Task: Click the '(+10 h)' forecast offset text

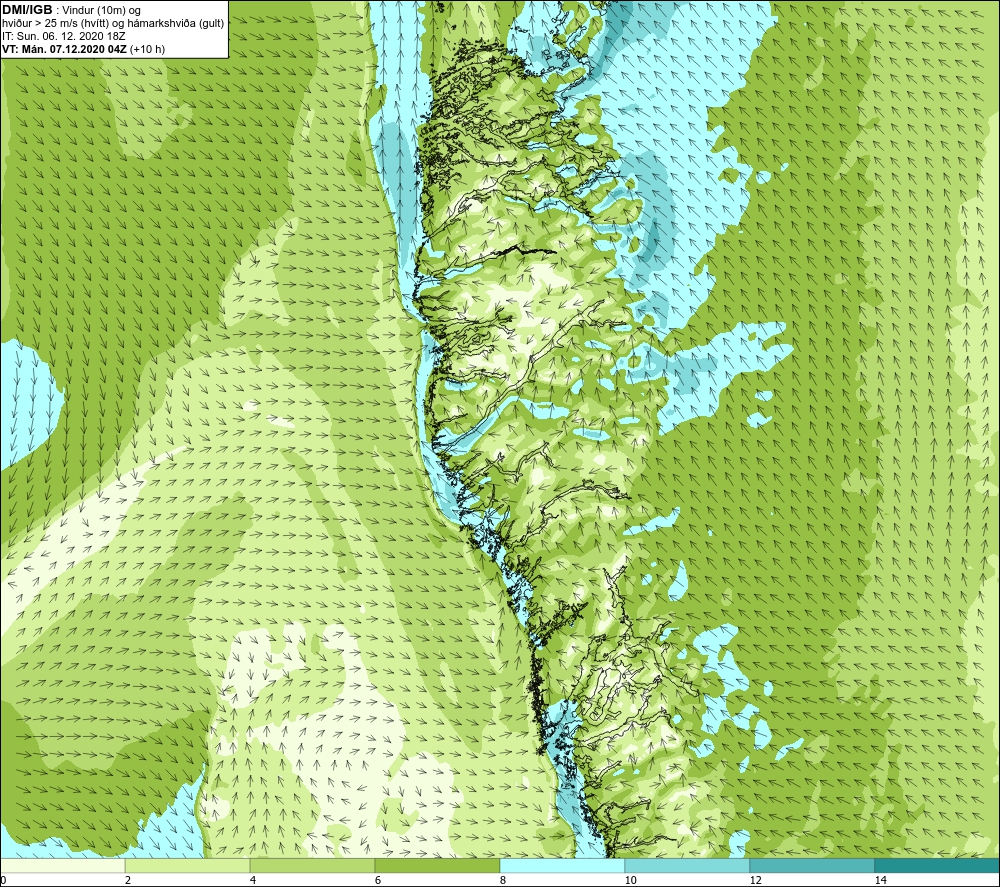Action: click(x=147, y=49)
